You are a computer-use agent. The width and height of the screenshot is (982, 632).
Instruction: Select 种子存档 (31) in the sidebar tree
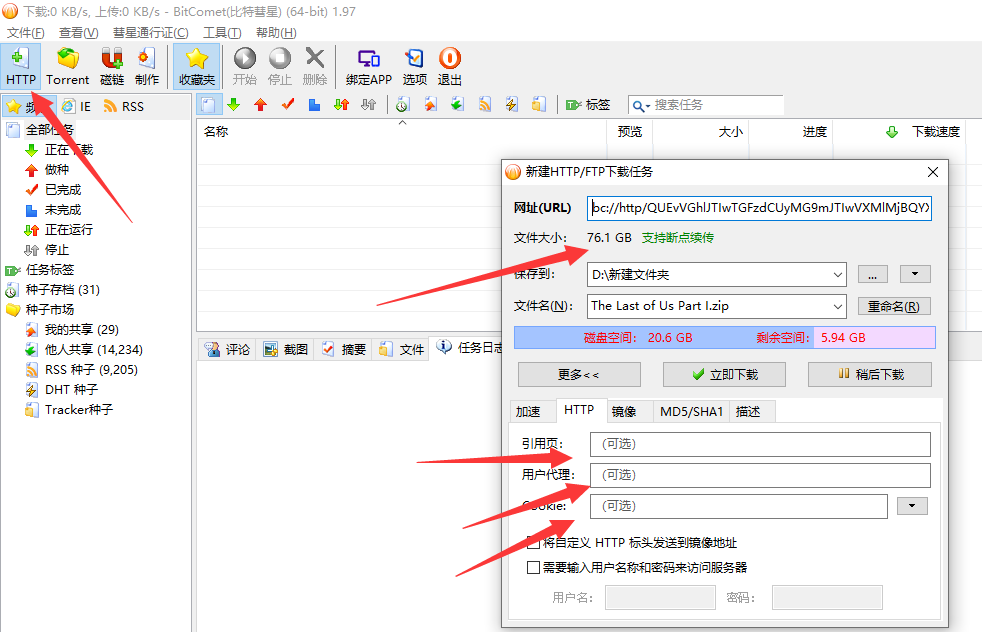53,290
